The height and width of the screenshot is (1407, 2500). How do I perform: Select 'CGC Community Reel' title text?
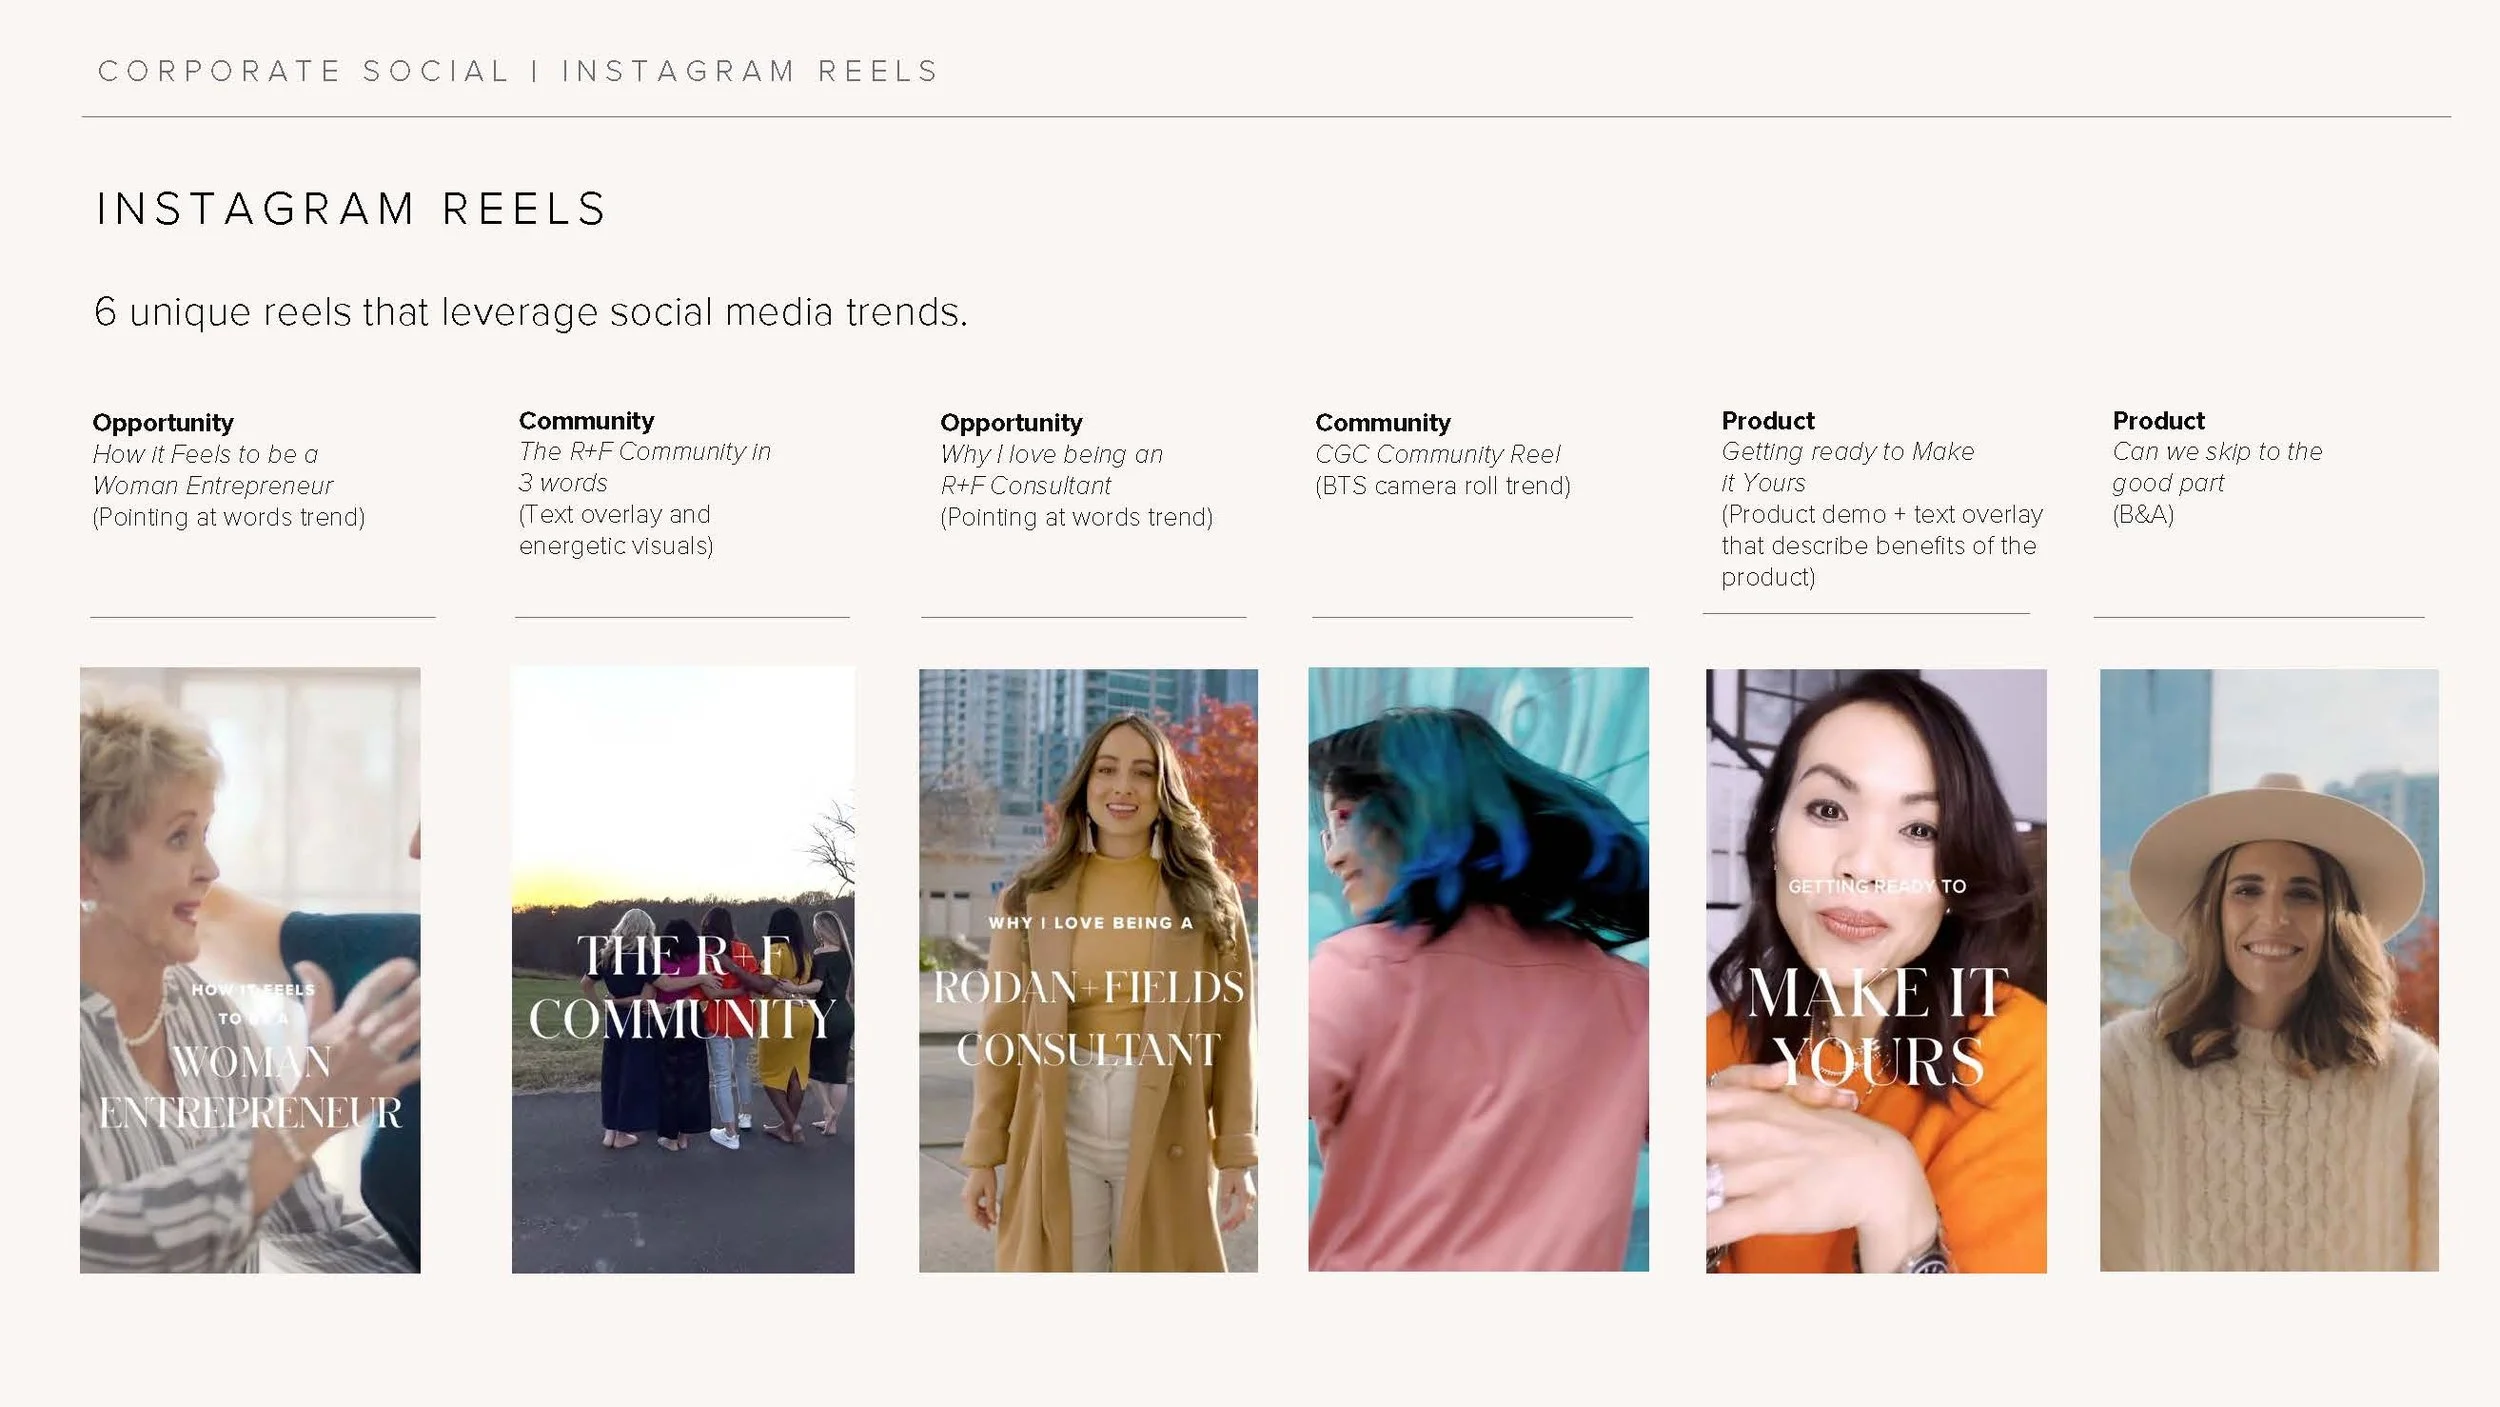click(x=1437, y=454)
